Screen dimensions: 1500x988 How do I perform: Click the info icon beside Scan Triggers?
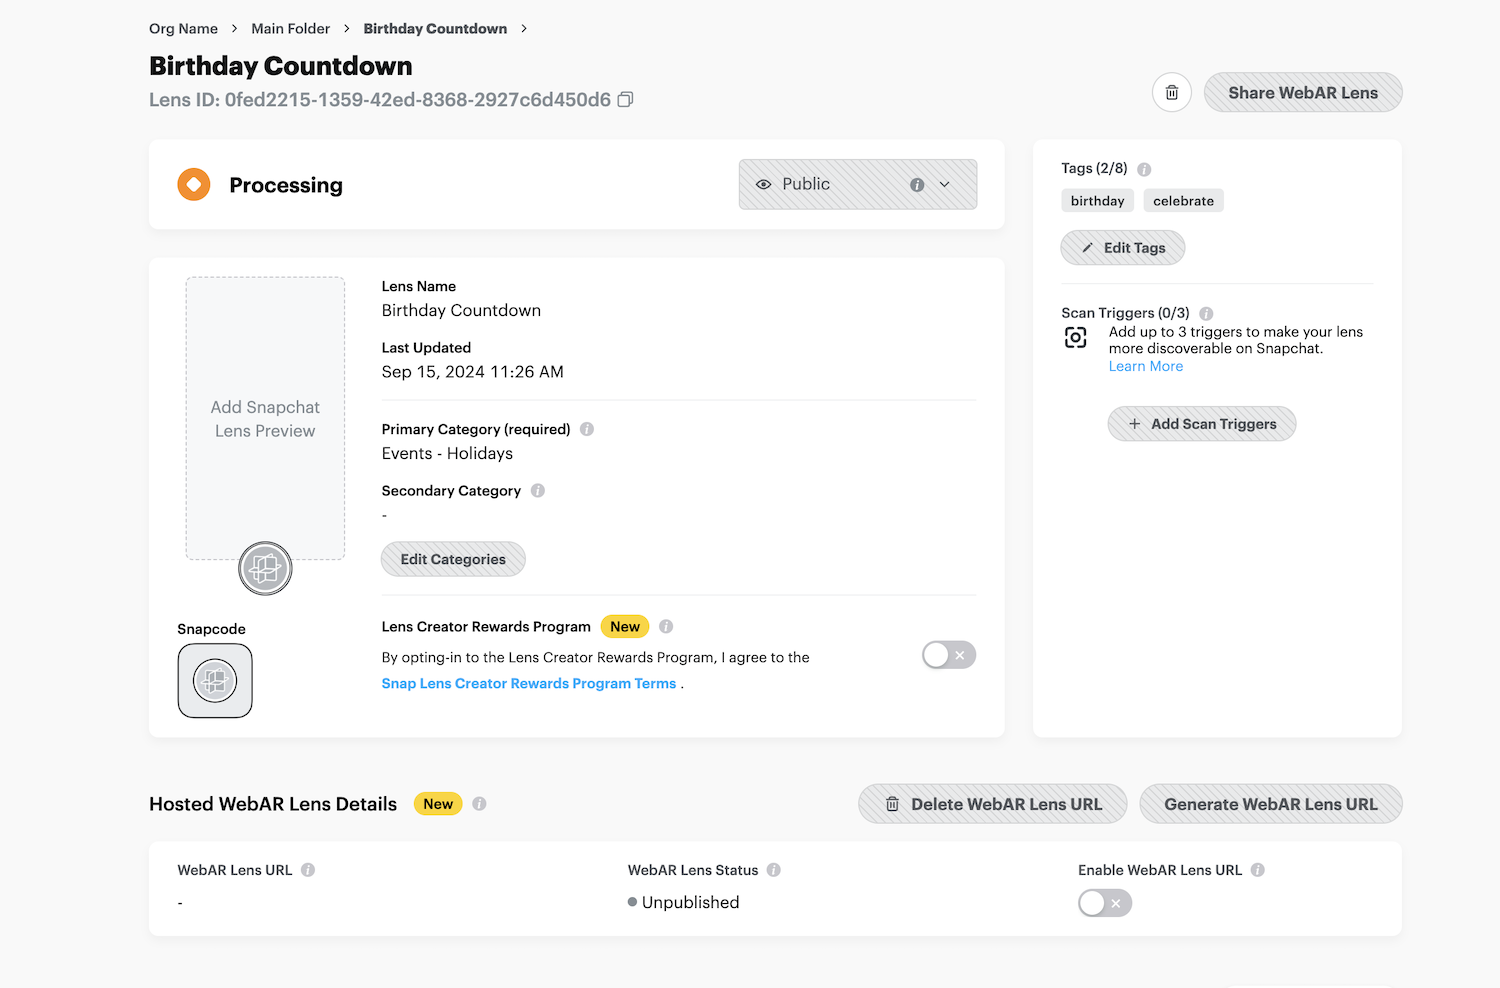tap(1206, 313)
